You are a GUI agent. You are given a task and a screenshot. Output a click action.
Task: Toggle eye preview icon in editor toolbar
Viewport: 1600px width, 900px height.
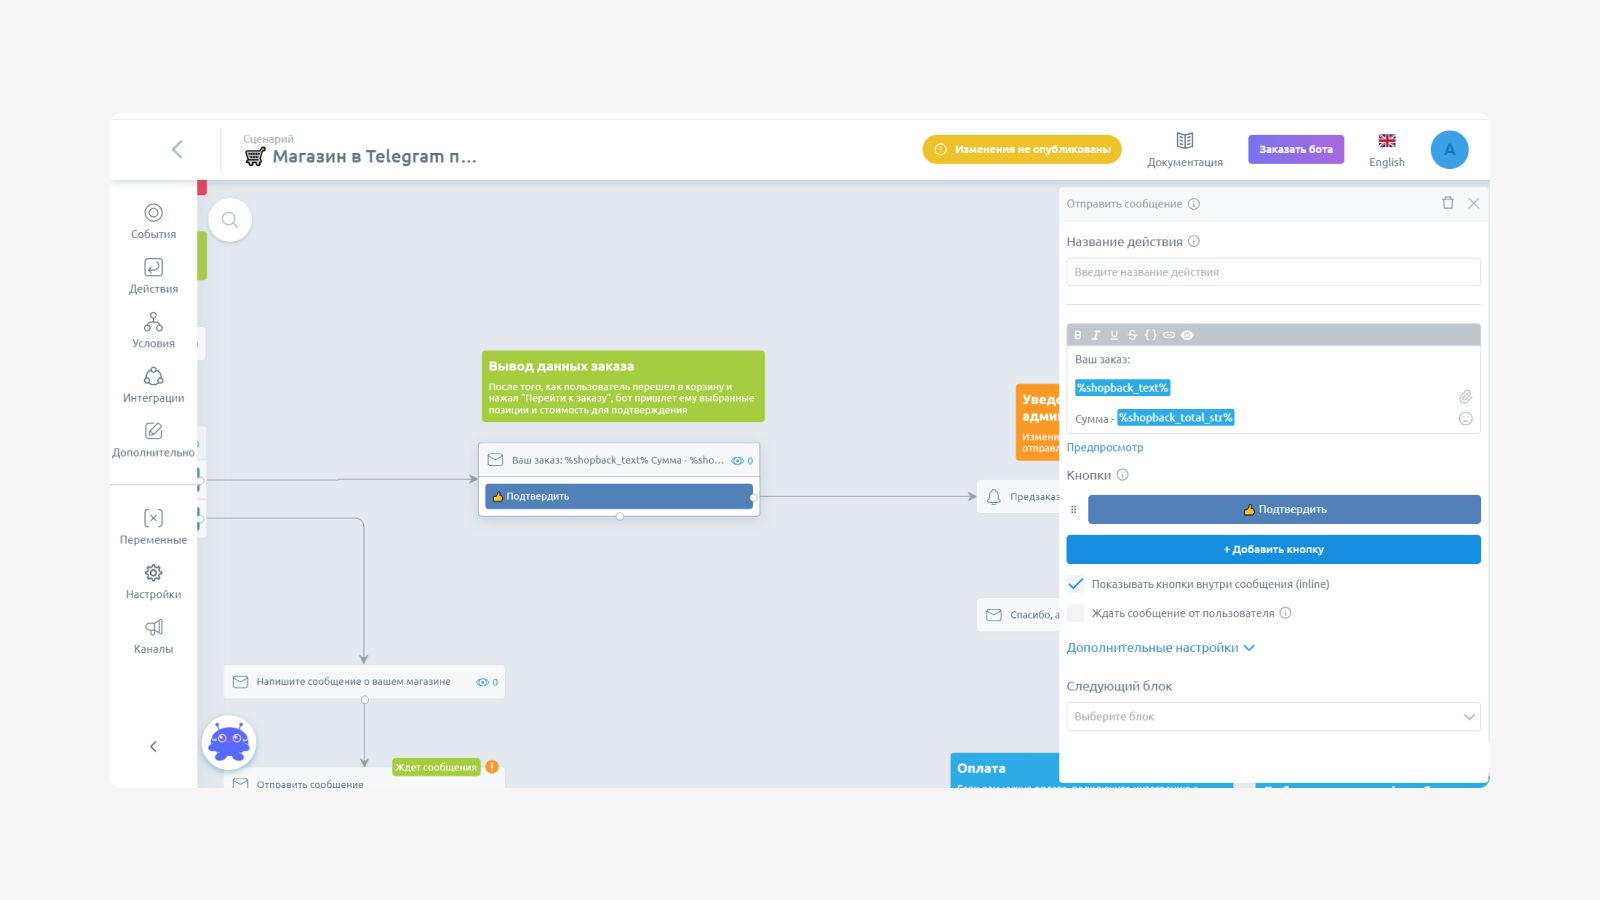pos(1187,335)
